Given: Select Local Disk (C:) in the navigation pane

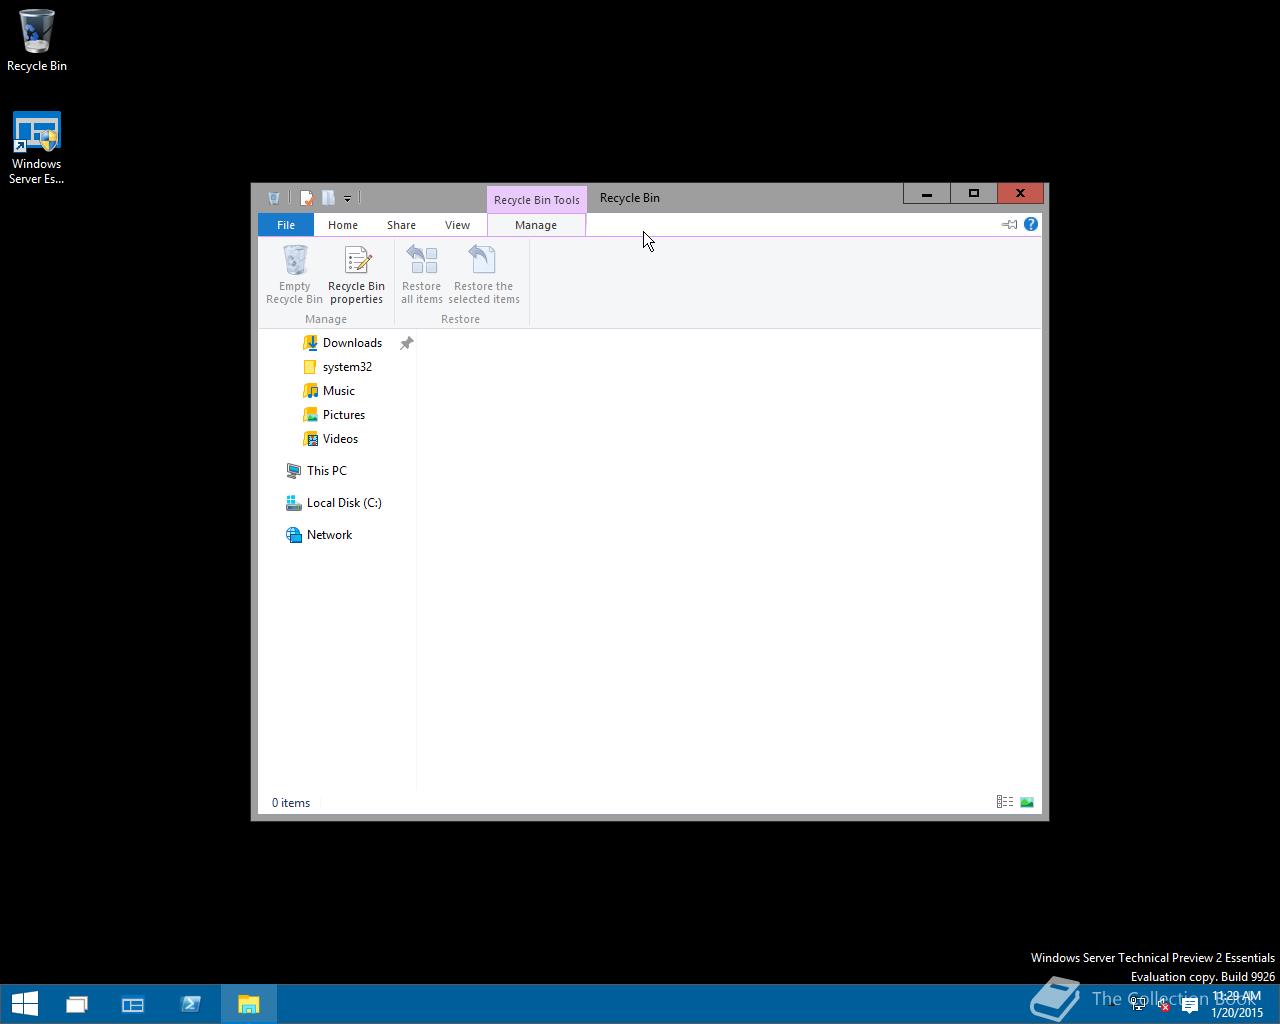Looking at the screenshot, I should pos(344,503).
